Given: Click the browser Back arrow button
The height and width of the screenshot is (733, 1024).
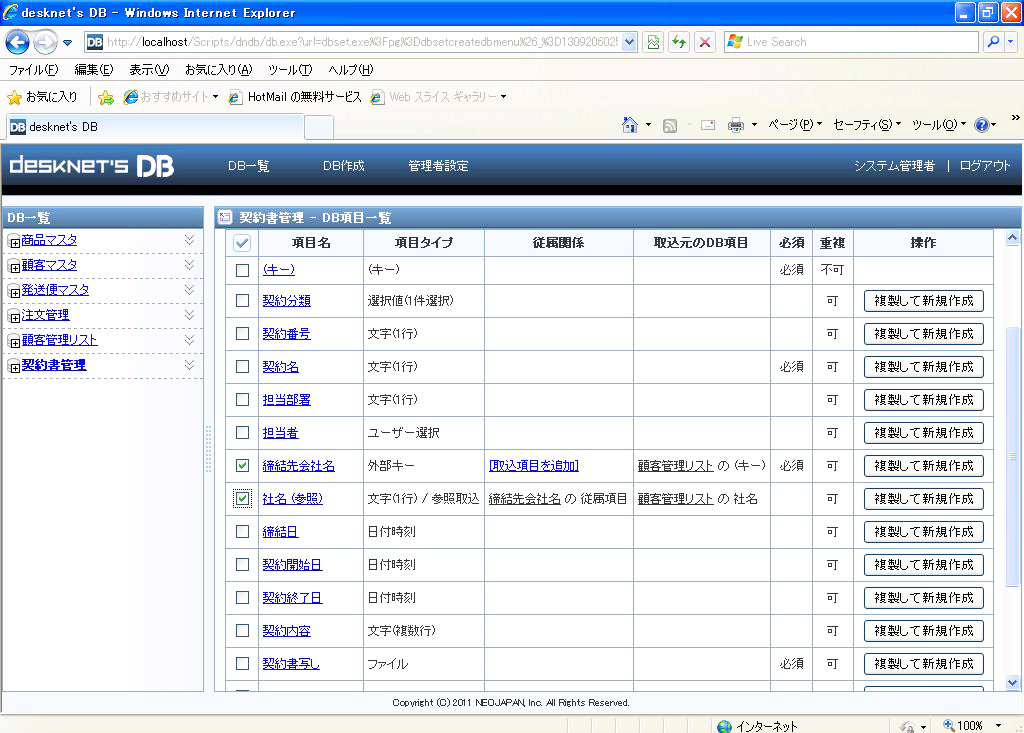Looking at the screenshot, I should tap(19, 42).
